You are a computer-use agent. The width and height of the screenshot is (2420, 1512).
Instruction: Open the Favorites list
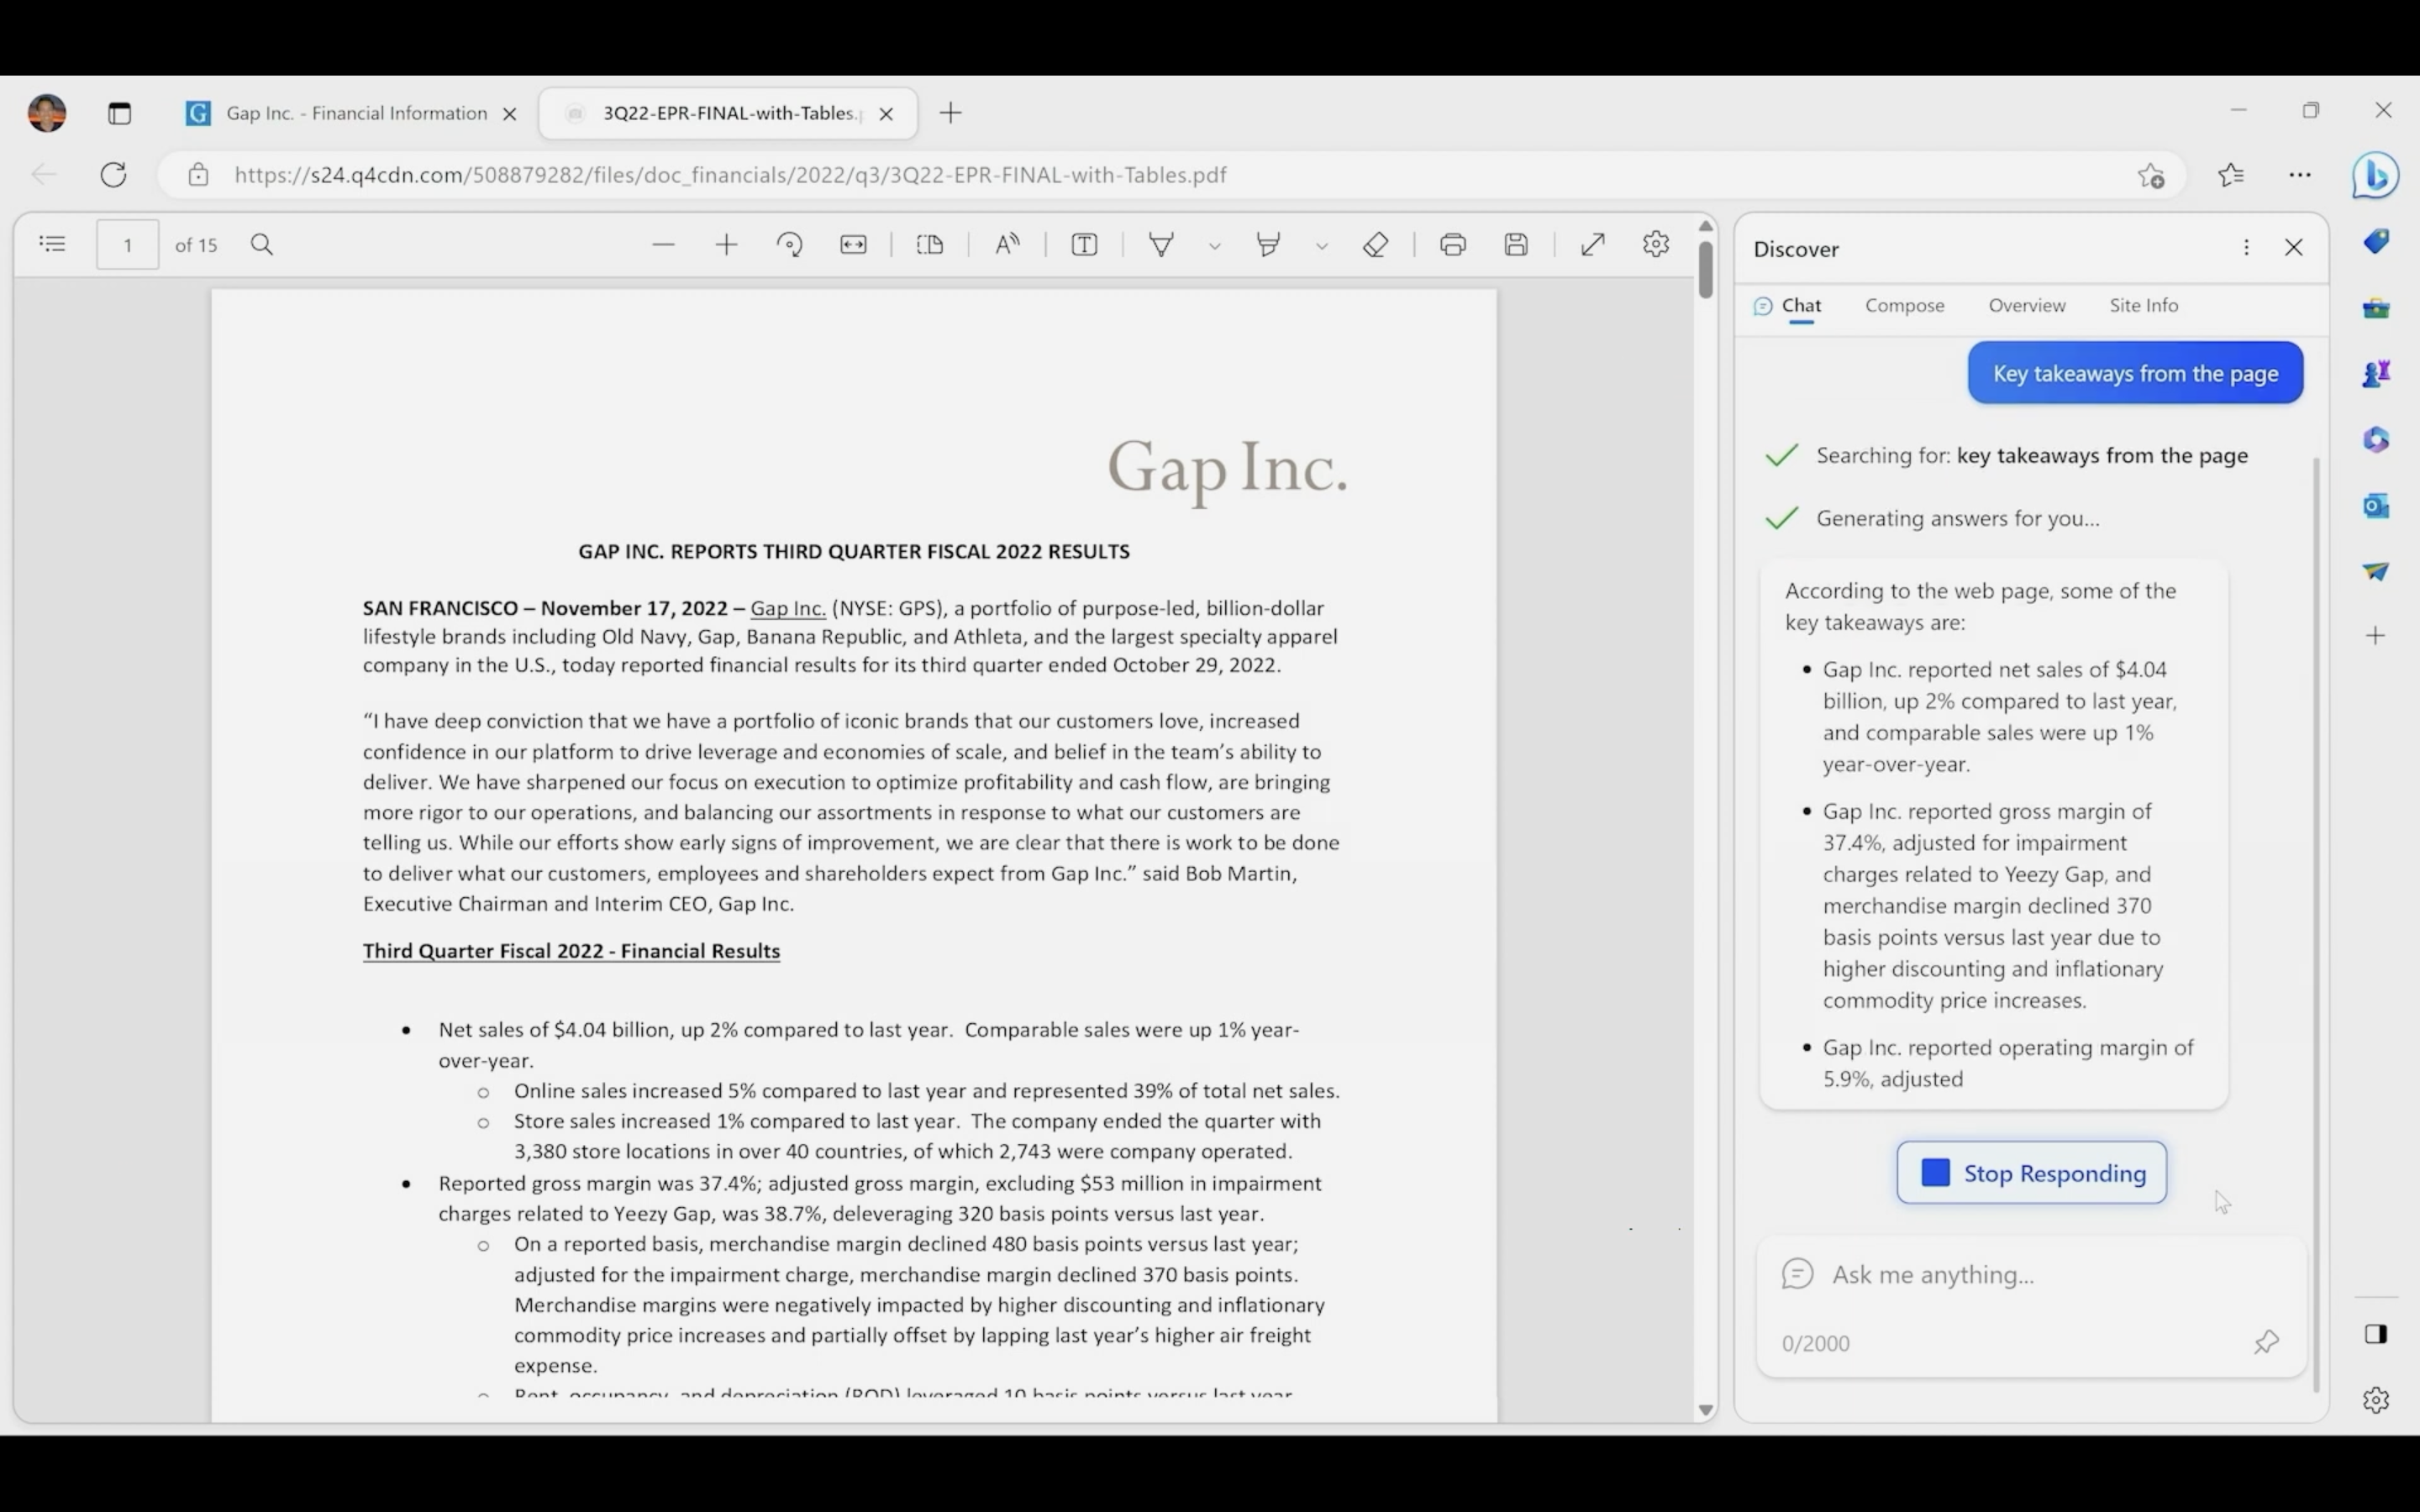click(x=2231, y=176)
